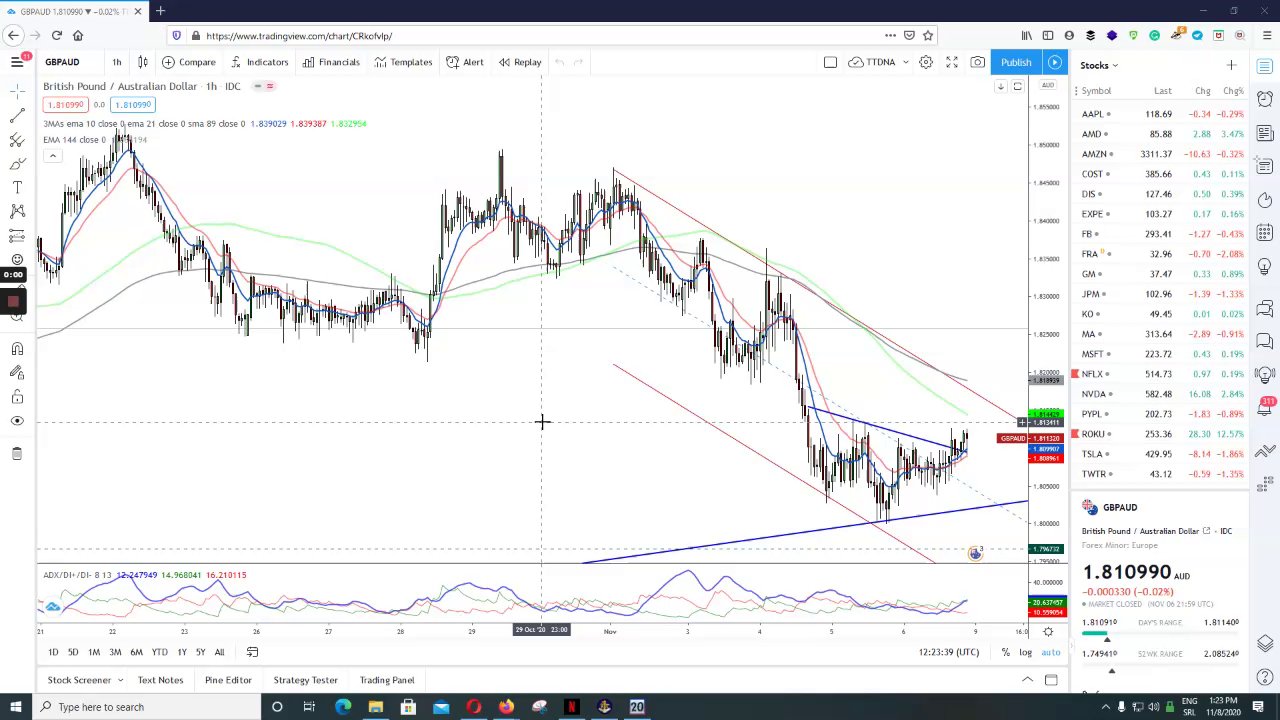Select the YTD date range

pyautogui.click(x=159, y=652)
